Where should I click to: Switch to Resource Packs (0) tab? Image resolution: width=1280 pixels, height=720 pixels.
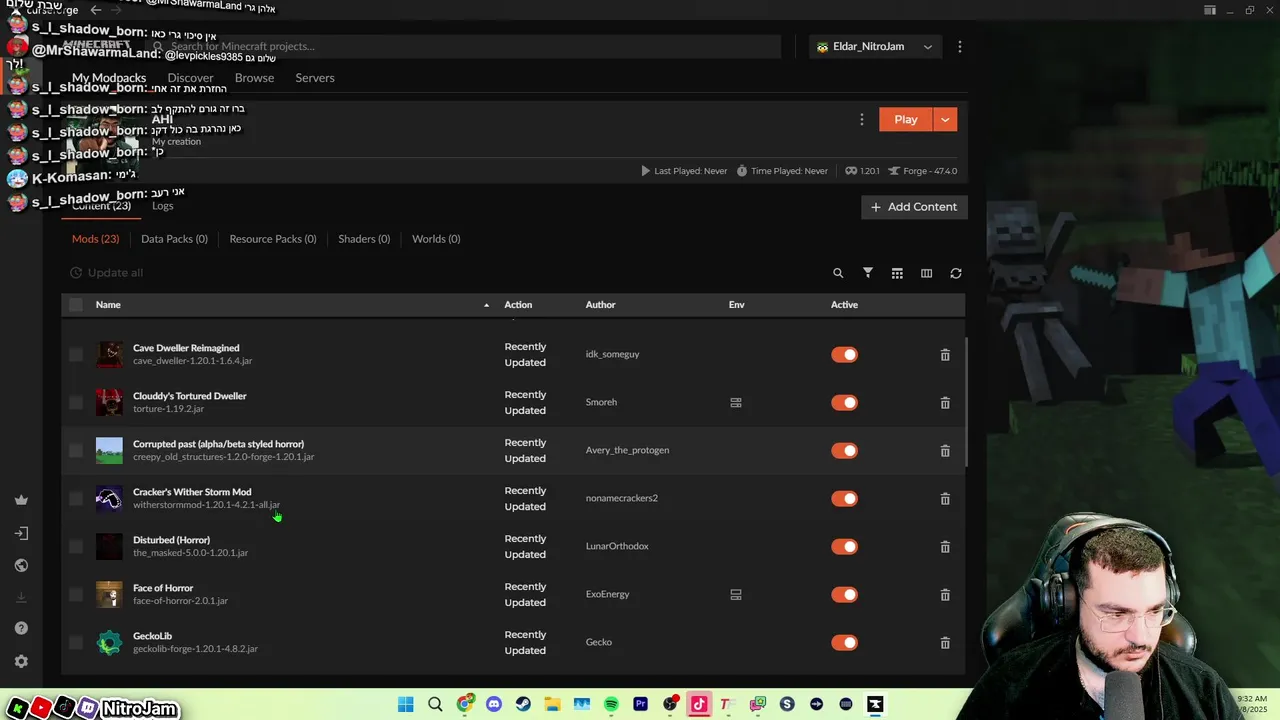click(x=273, y=239)
